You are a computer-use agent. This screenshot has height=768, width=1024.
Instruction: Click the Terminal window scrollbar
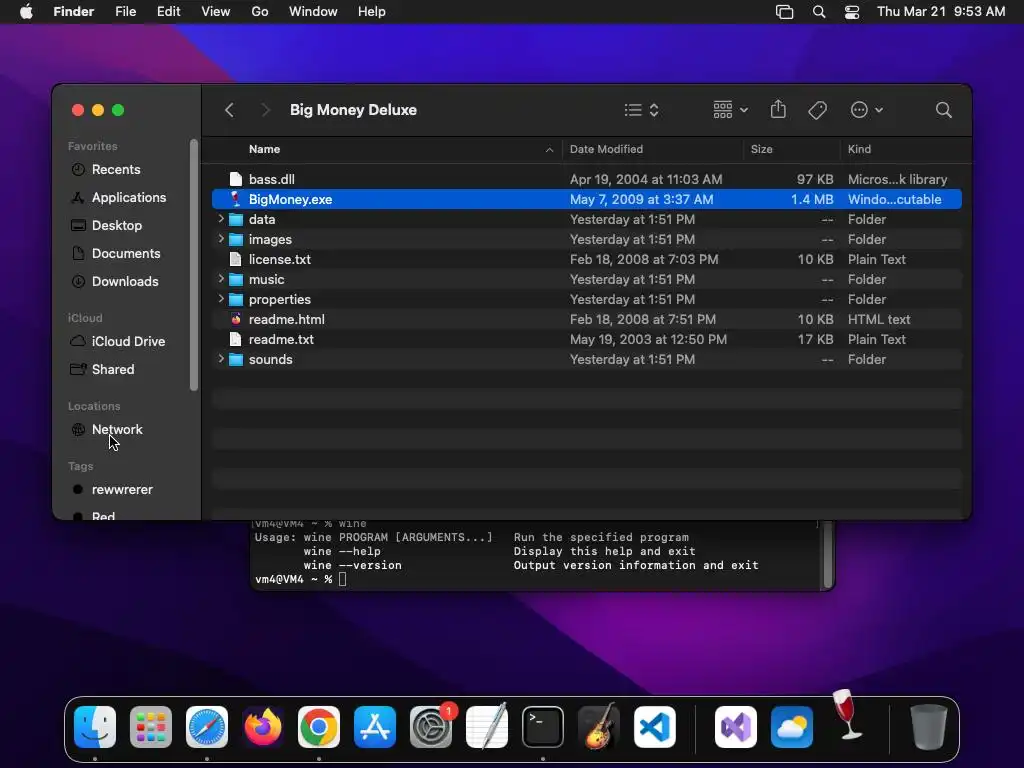click(x=827, y=555)
